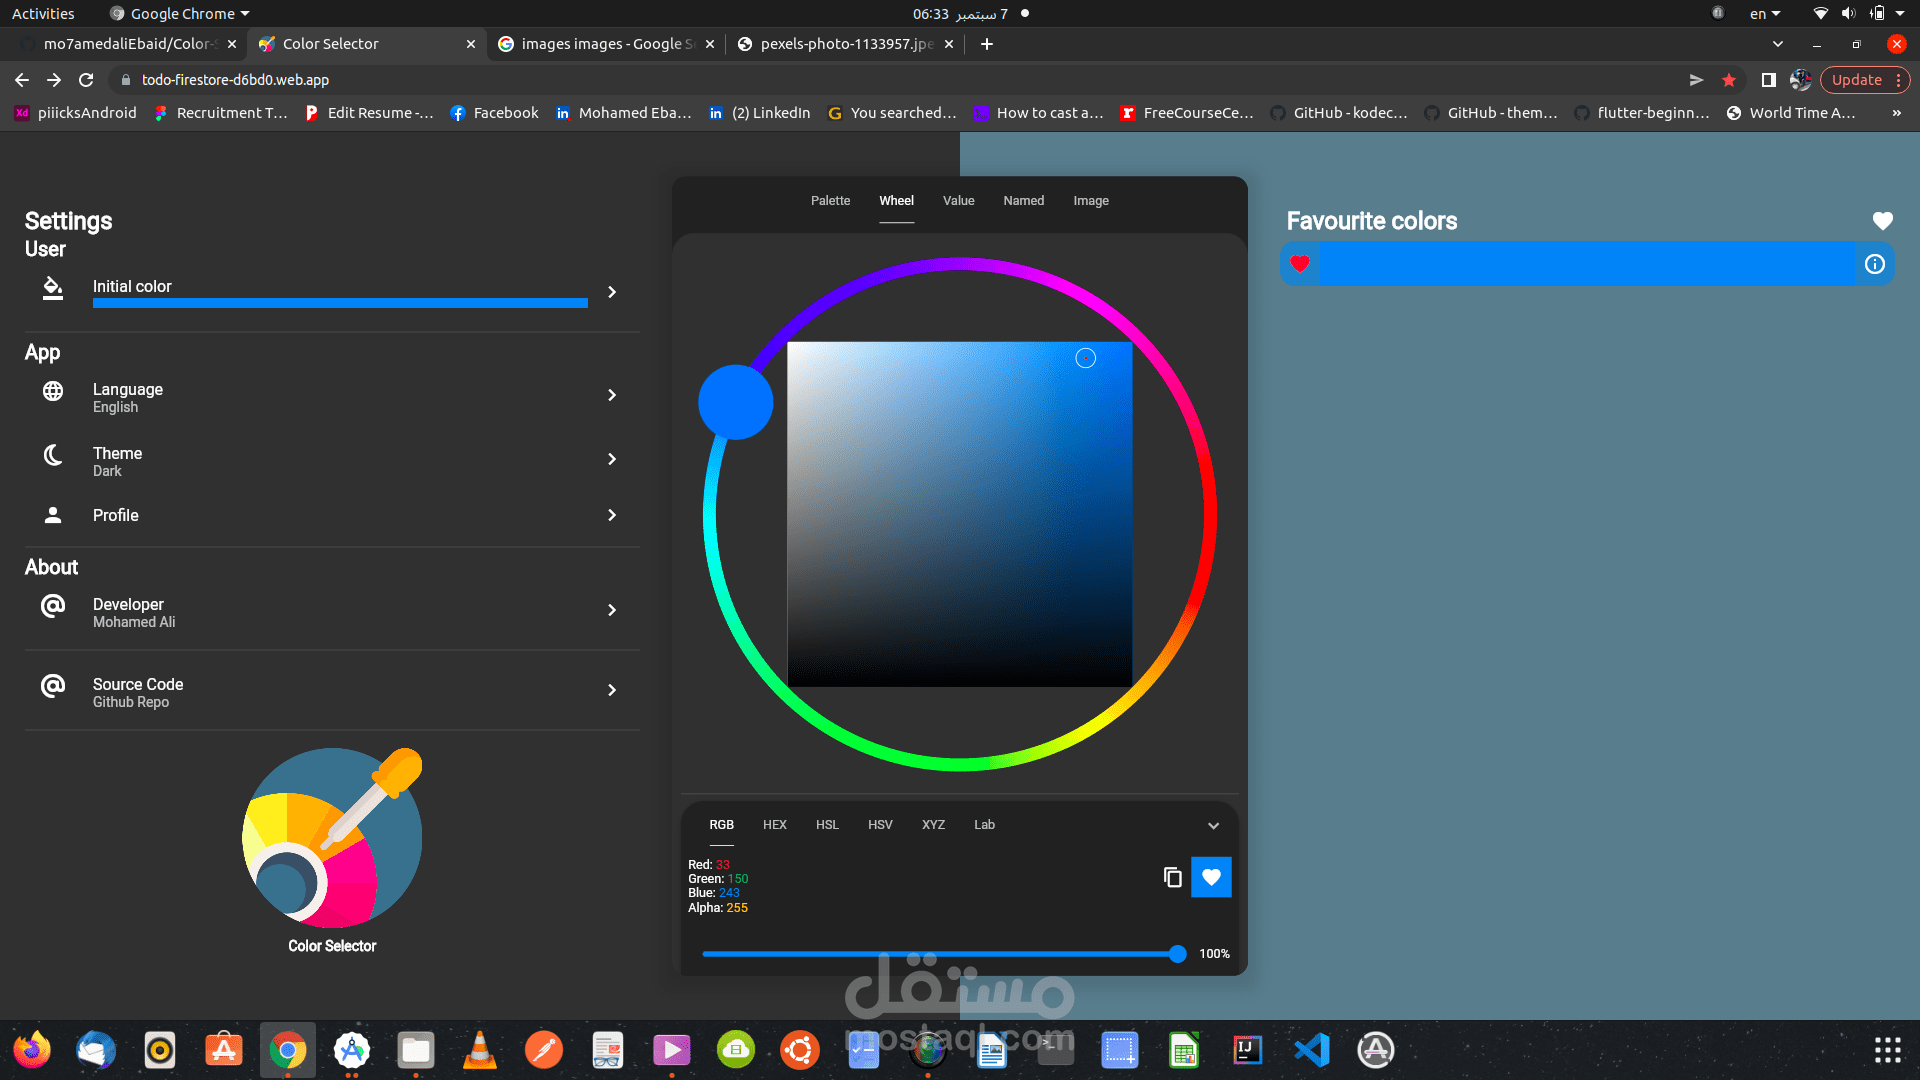Image resolution: width=1920 pixels, height=1080 pixels.
Task: Collapse the color format panel chevron
Action: click(1213, 826)
